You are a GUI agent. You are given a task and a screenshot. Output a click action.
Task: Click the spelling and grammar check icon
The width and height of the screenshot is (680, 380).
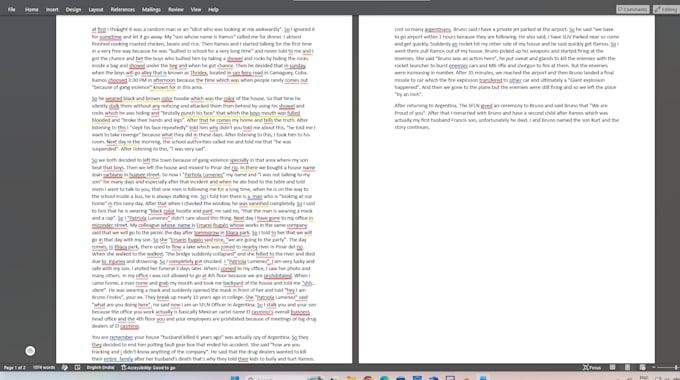pos(65,368)
